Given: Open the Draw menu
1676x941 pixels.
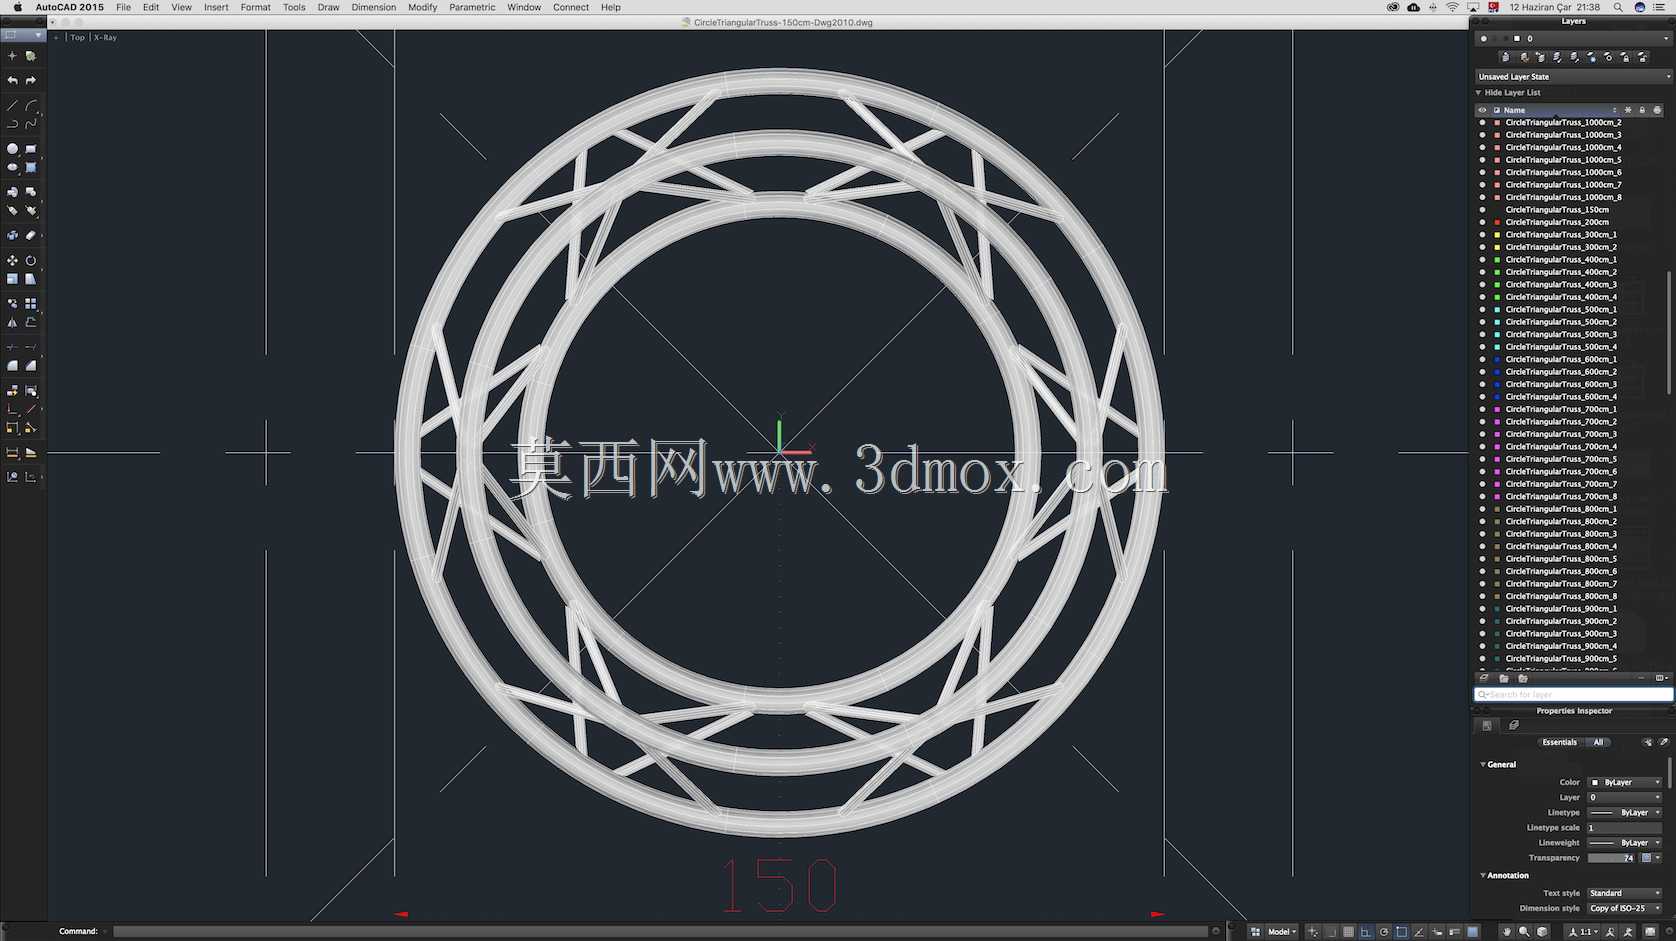Looking at the screenshot, I should [x=328, y=7].
